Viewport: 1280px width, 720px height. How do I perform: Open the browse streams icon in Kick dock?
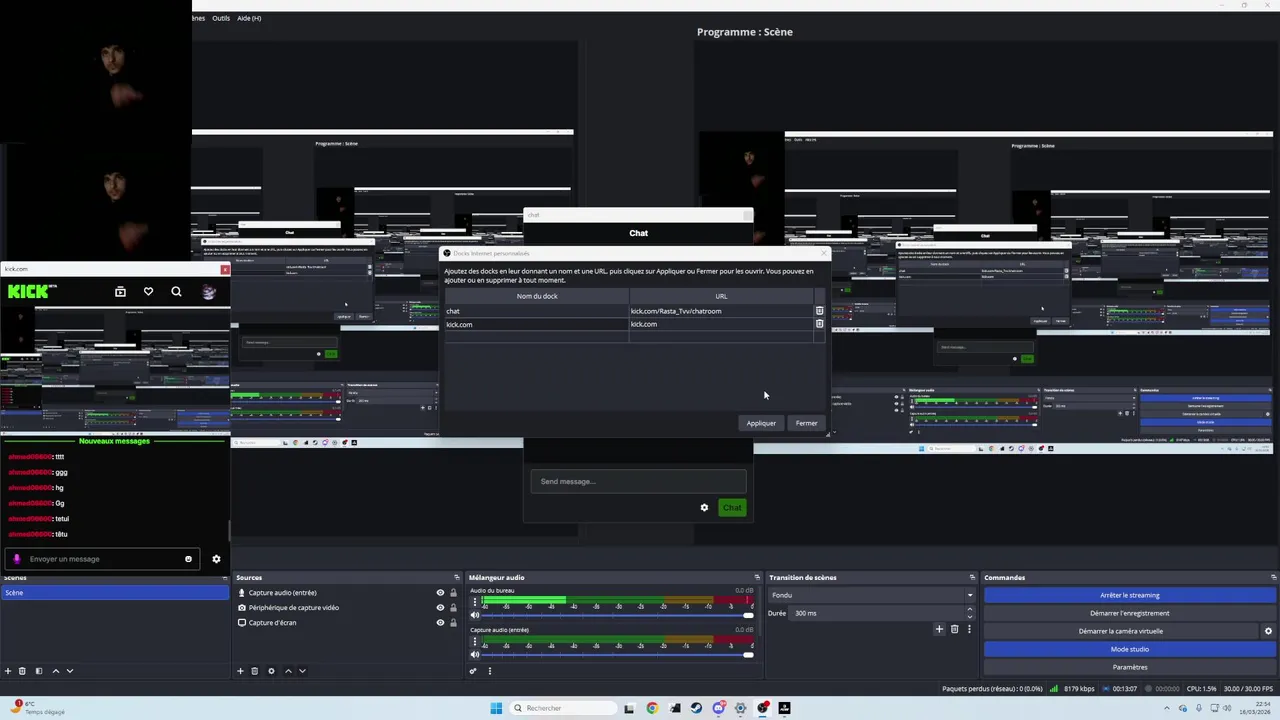pos(120,291)
